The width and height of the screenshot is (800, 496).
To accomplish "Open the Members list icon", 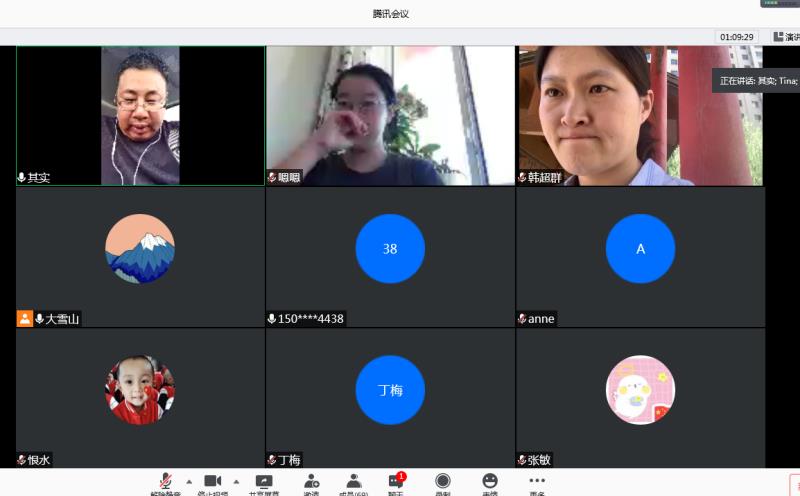I will tap(353, 482).
